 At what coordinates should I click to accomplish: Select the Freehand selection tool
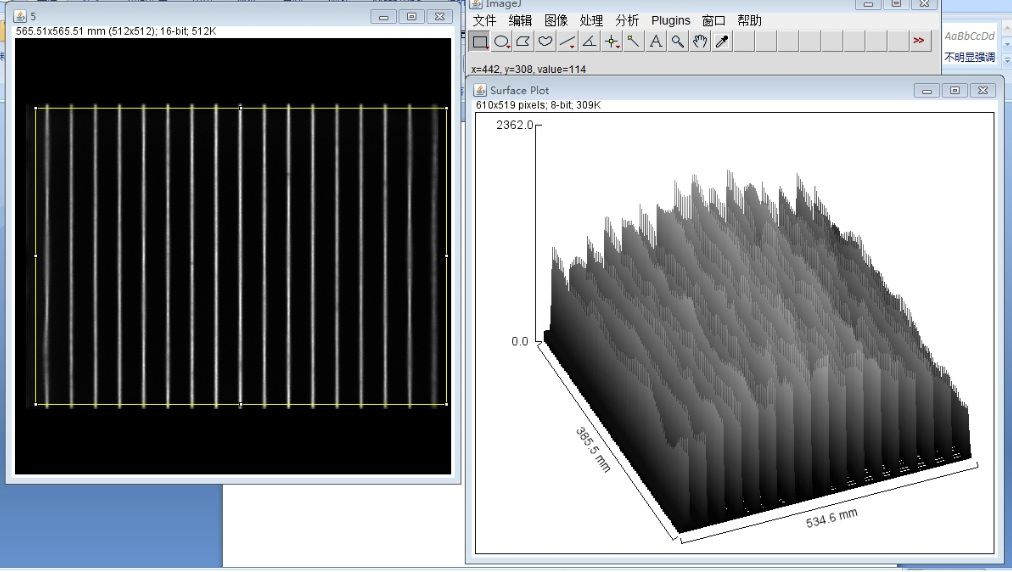click(546, 41)
